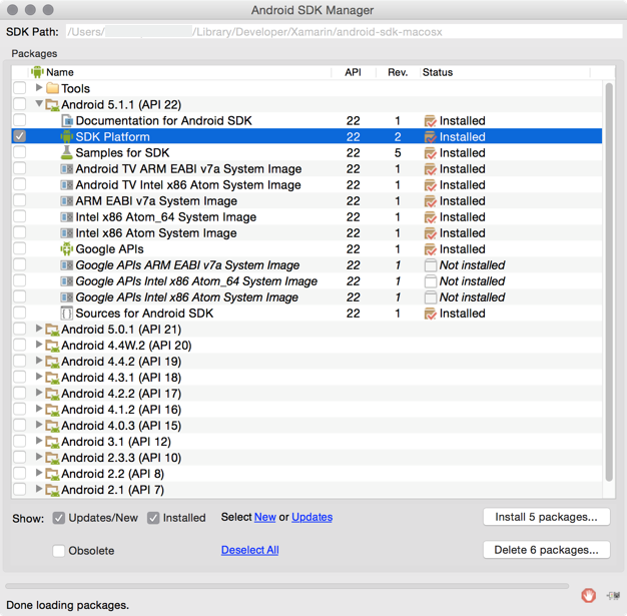Screen dimensions: 627x616
Task: Click the Not installed icon on the Google APIs Intel x86 Atom row
Action: [430, 297]
